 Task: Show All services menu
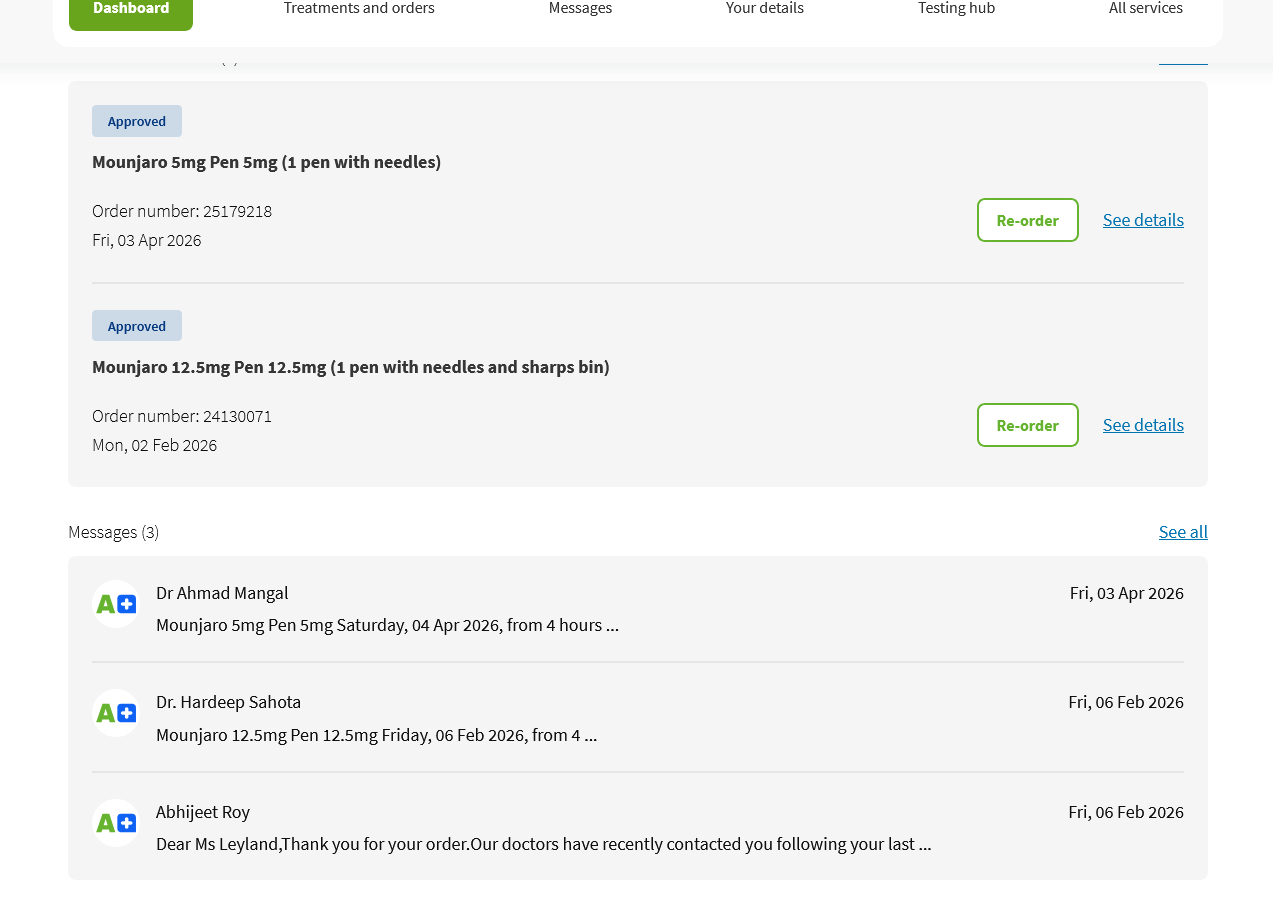[1145, 9]
